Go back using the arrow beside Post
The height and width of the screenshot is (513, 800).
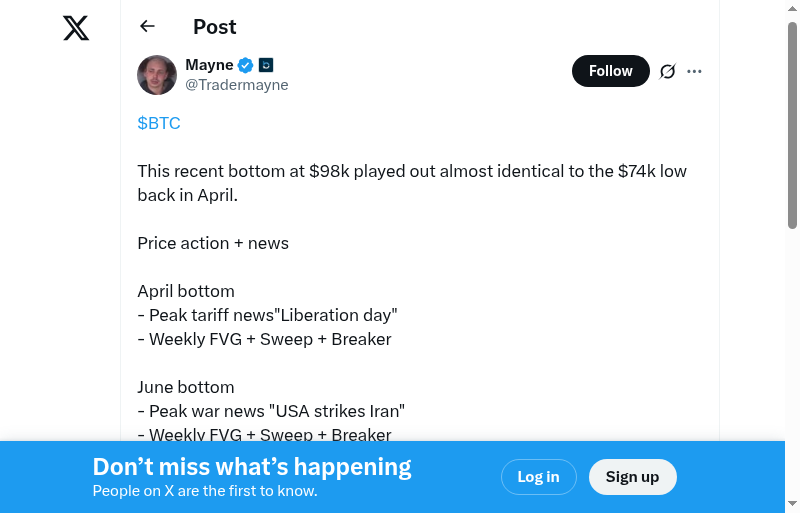point(148,27)
